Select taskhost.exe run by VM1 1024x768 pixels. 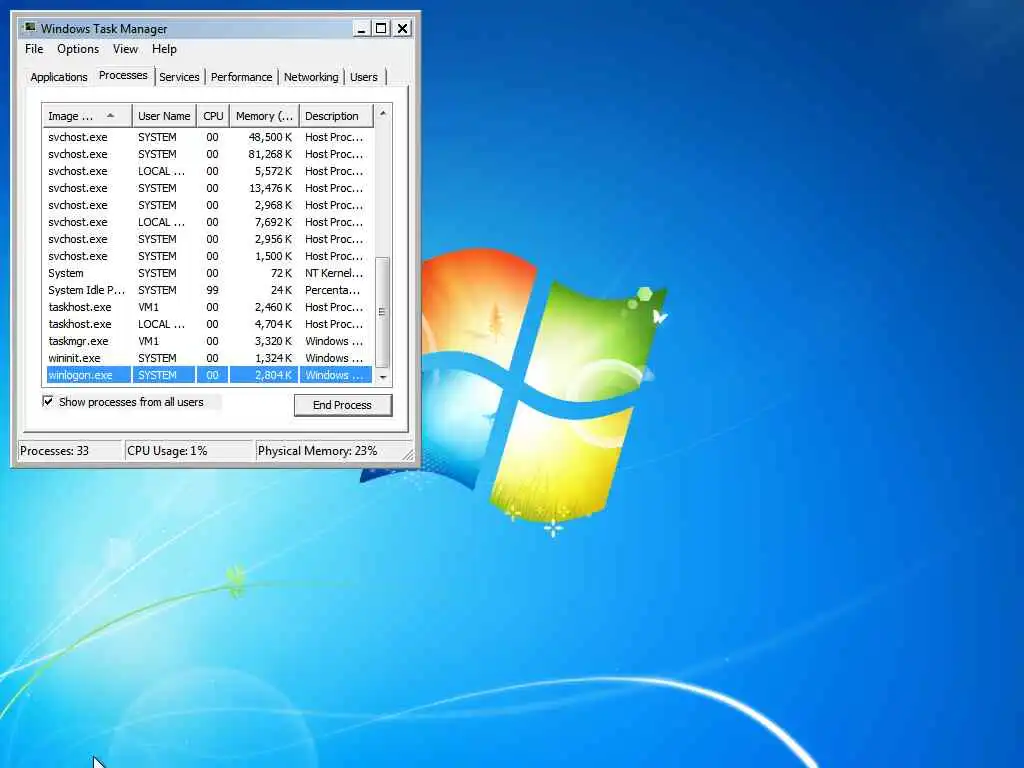pyautogui.click(x=209, y=307)
